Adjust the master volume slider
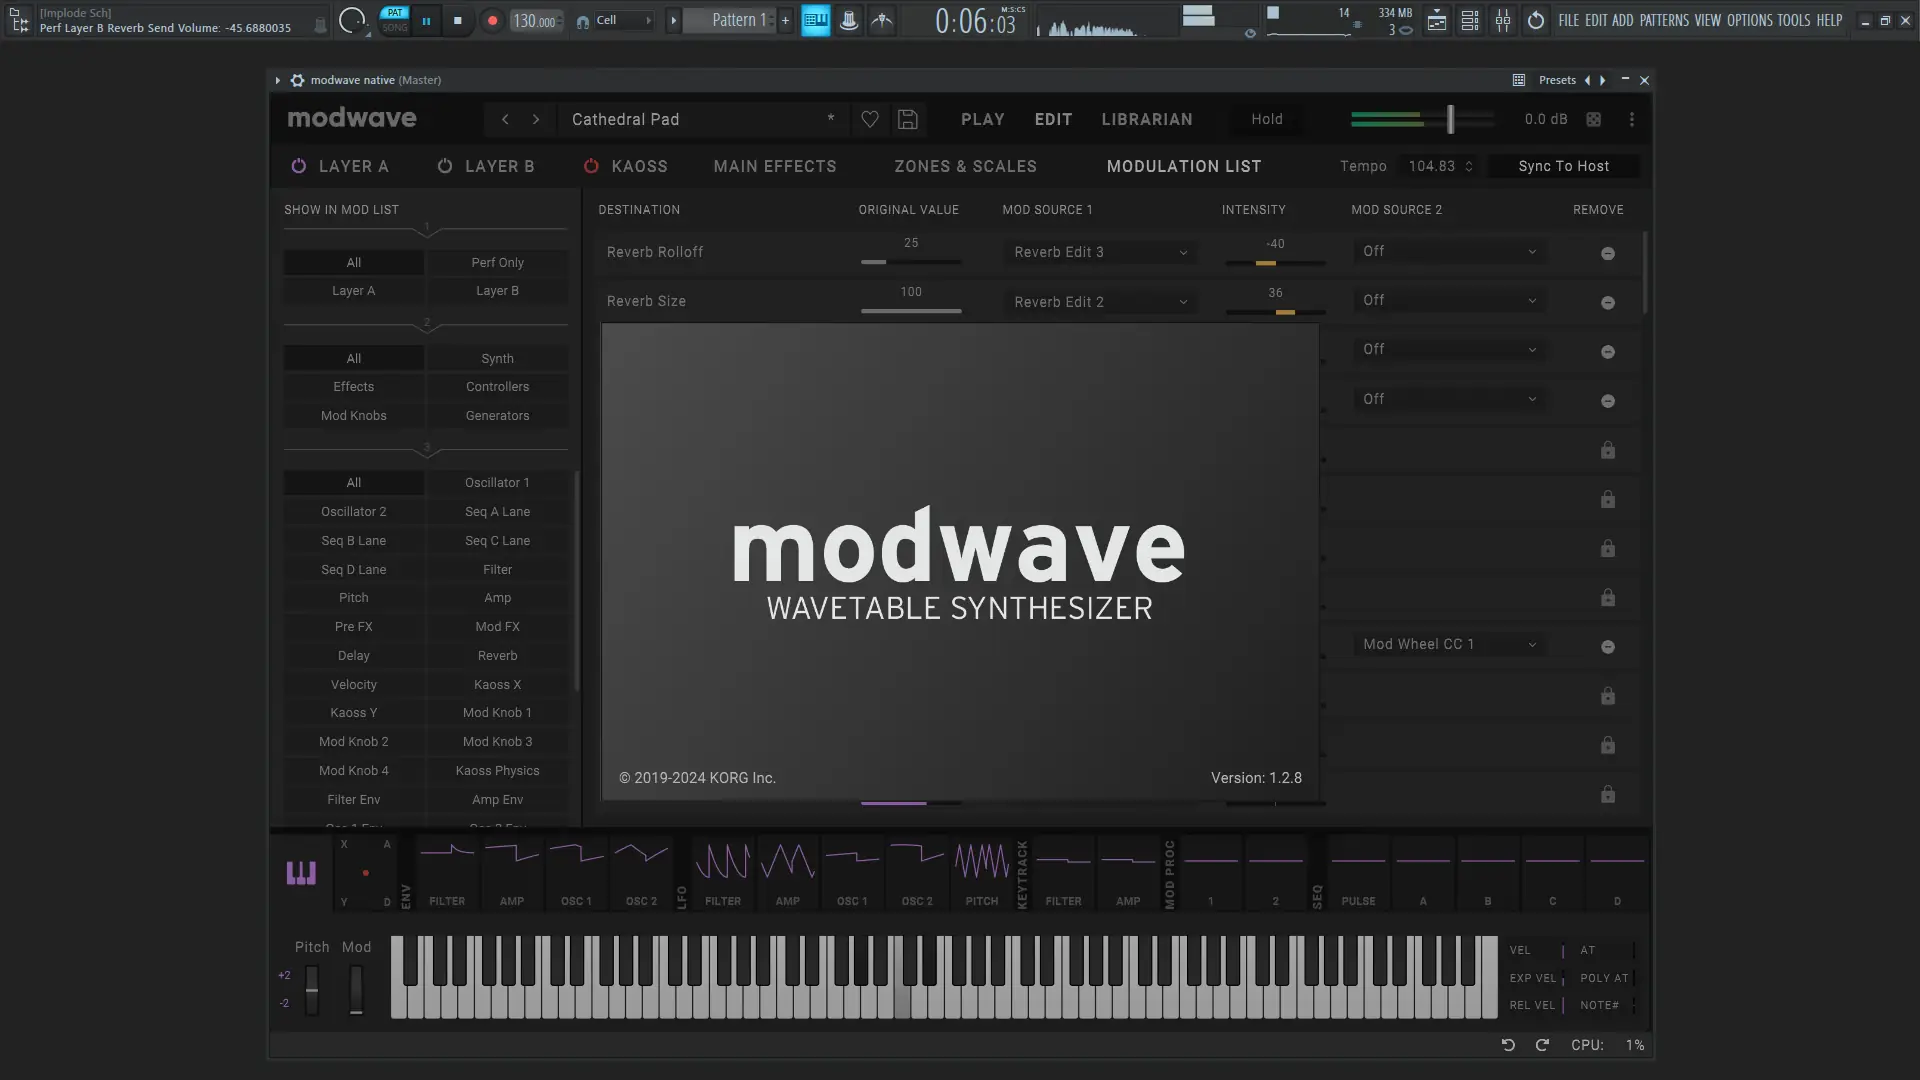Image resolution: width=1920 pixels, height=1080 pixels. tap(1450, 119)
